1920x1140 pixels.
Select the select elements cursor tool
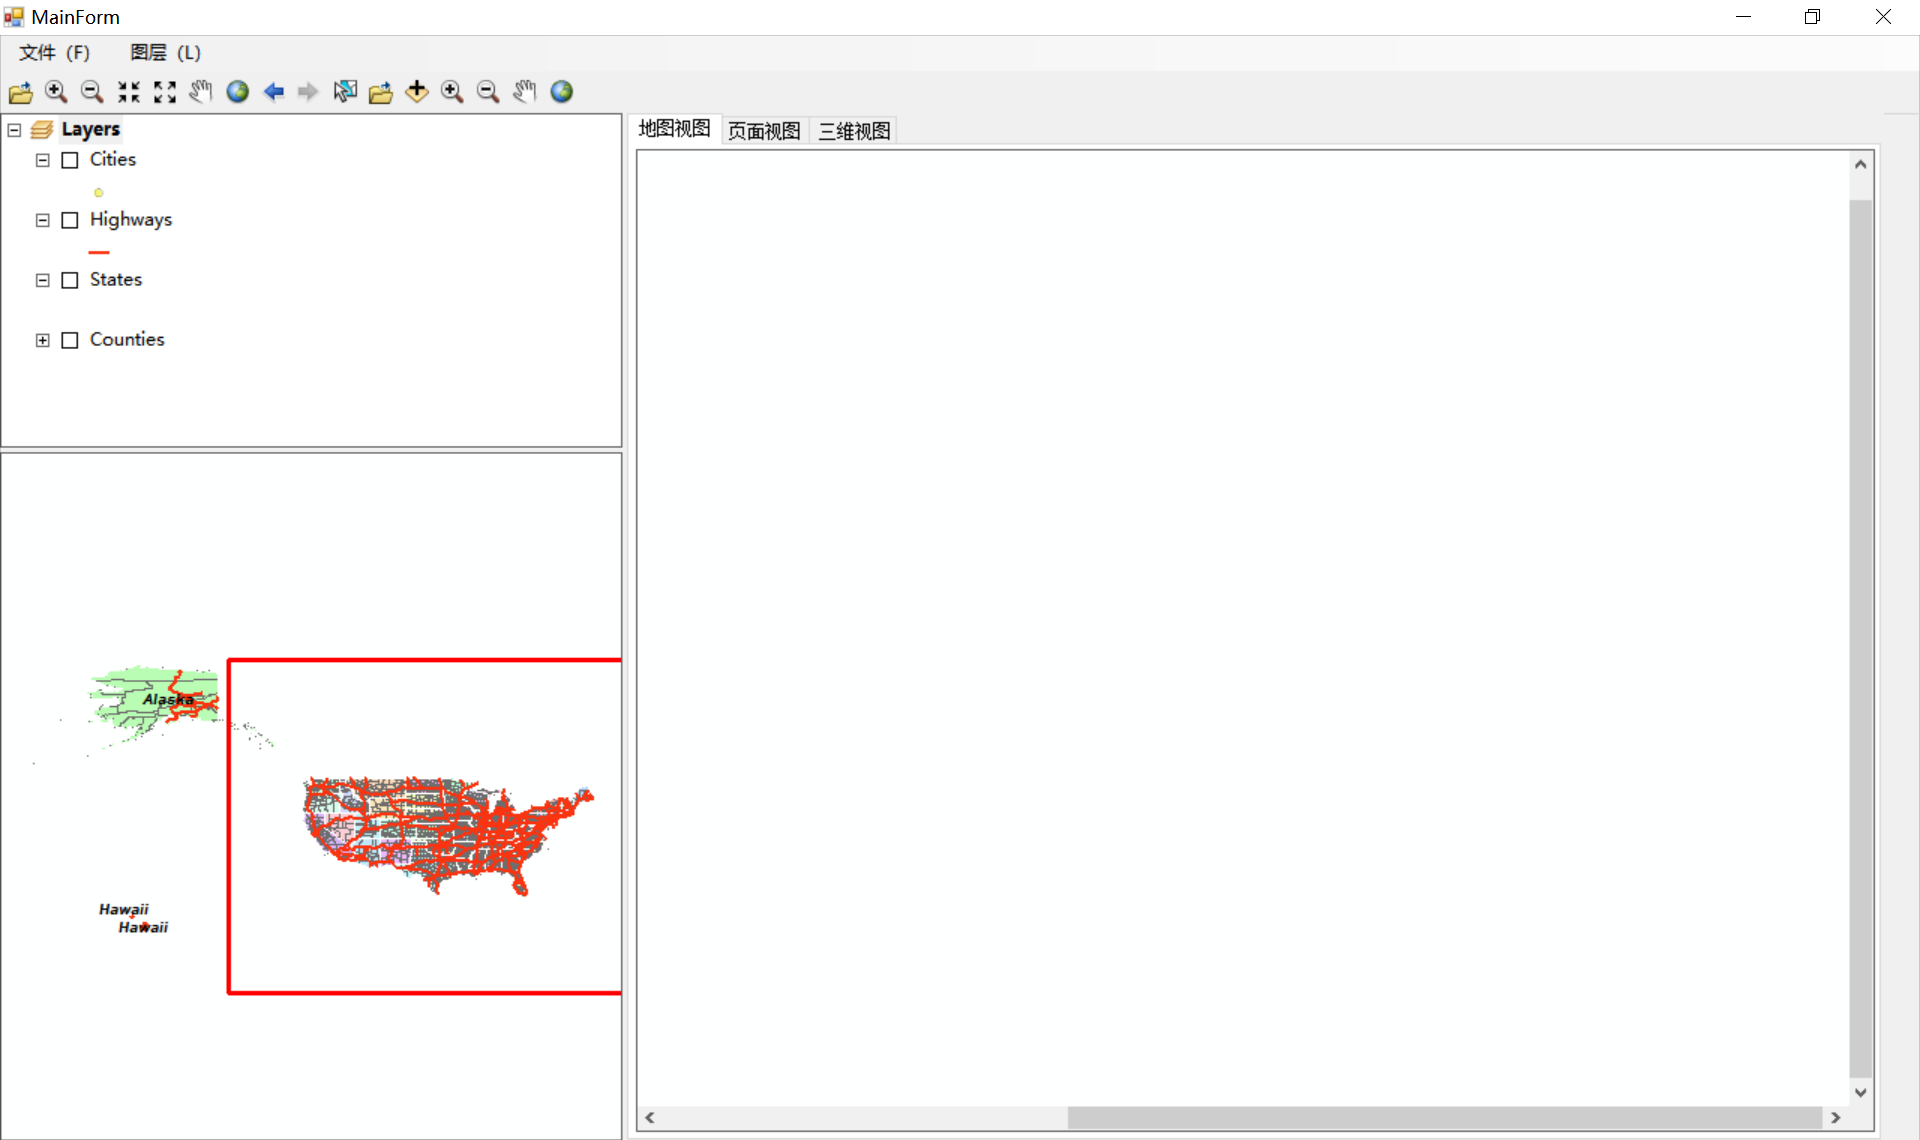pos(345,92)
